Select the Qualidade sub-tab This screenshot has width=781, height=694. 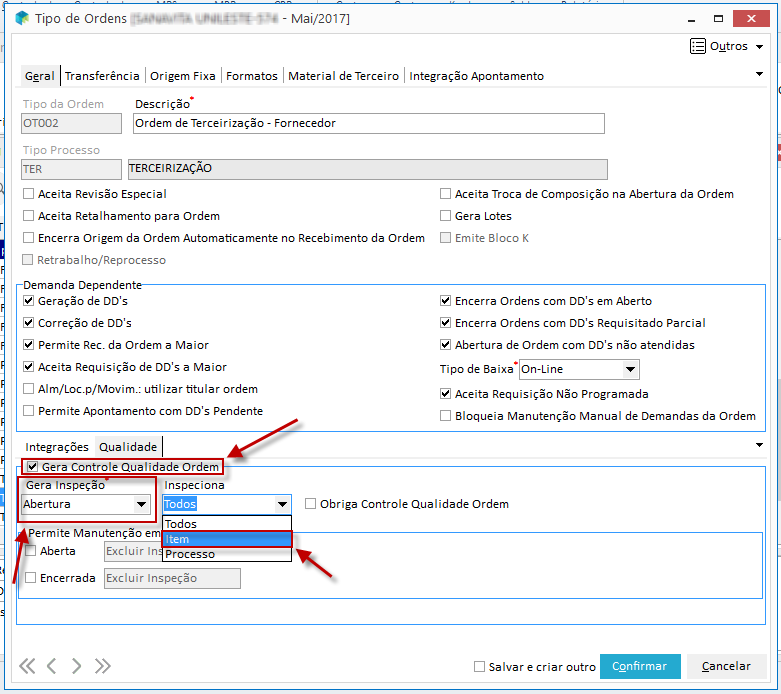tap(128, 447)
